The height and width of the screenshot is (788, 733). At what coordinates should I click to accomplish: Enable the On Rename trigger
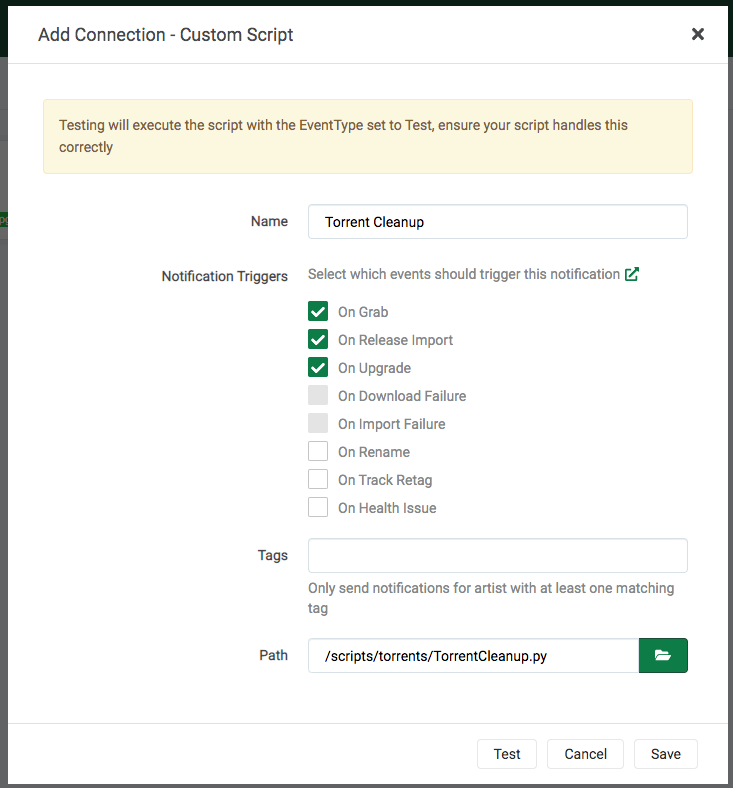point(318,452)
